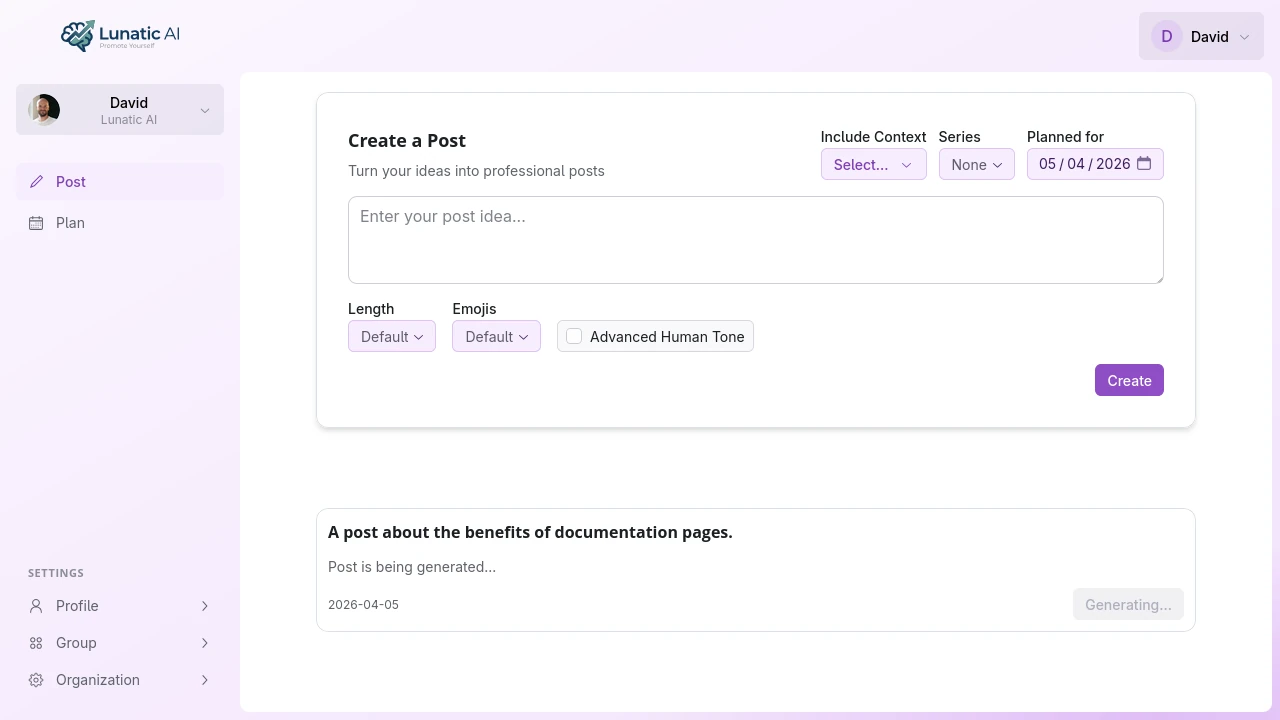Click the grid icon beside Group
The height and width of the screenshot is (720, 1280).
36,642
